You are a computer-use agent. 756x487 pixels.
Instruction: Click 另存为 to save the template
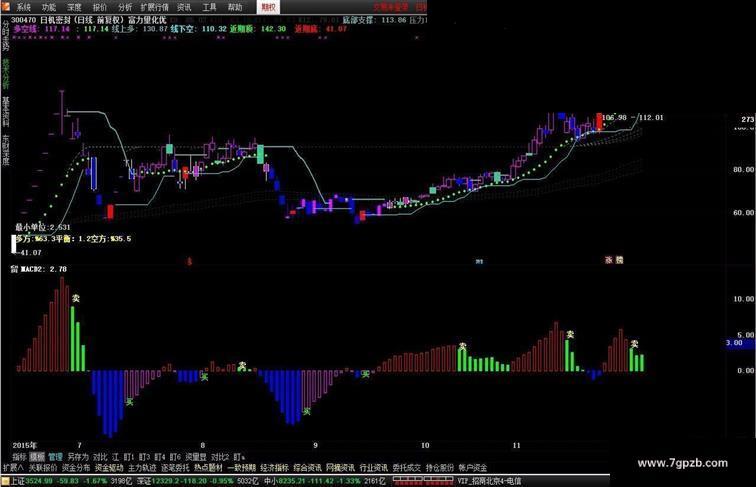point(78,457)
